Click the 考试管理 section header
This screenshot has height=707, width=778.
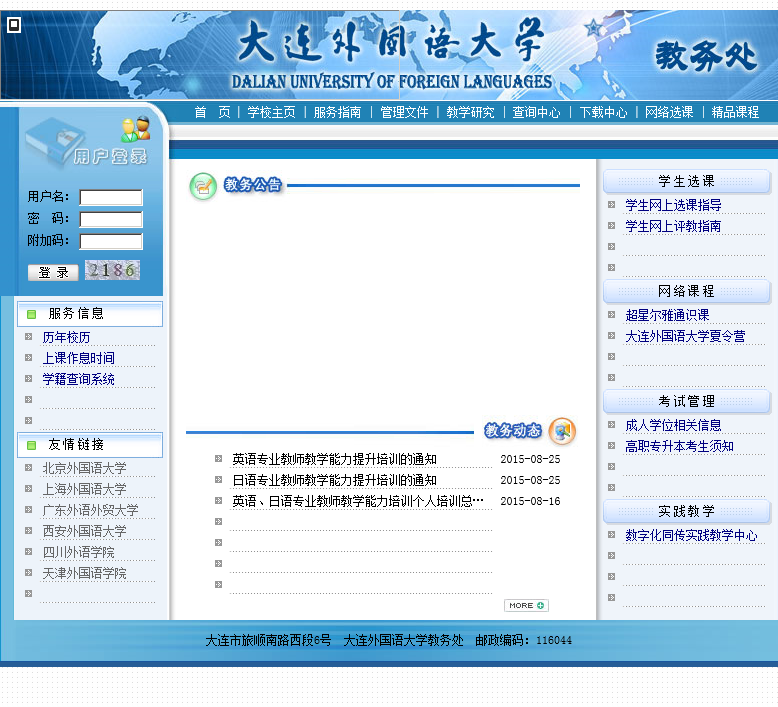tap(687, 401)
